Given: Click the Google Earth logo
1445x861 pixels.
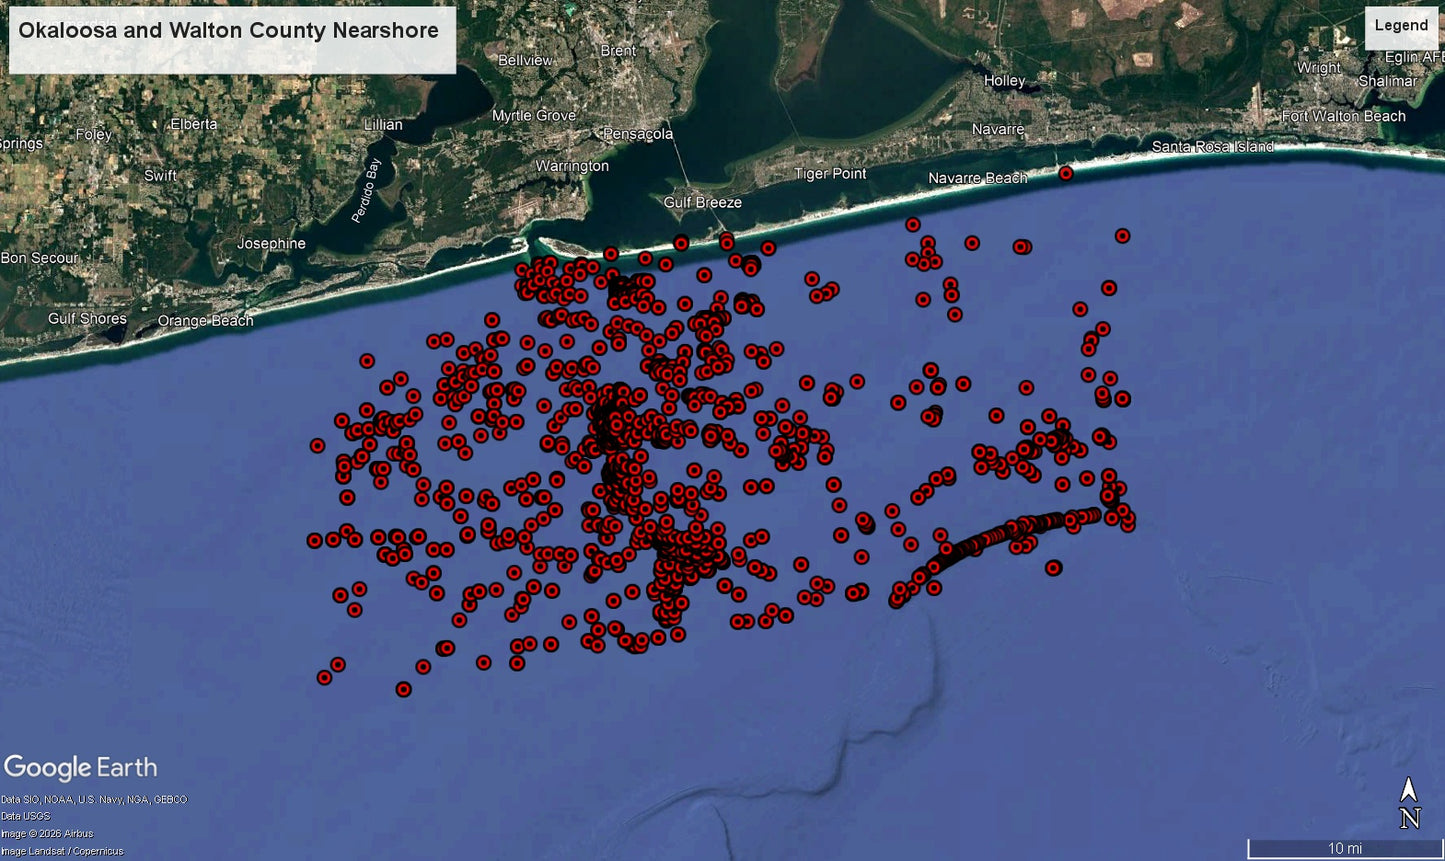Looking at the screenshot, I should tap(80, 768).
